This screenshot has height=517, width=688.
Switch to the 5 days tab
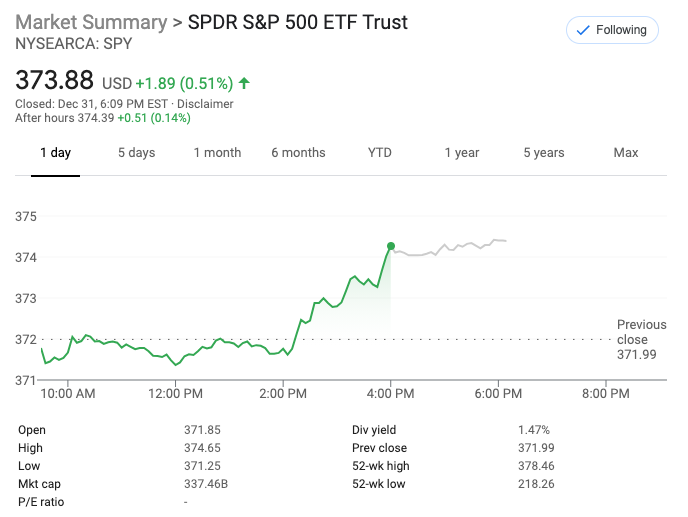coord(136,153)
